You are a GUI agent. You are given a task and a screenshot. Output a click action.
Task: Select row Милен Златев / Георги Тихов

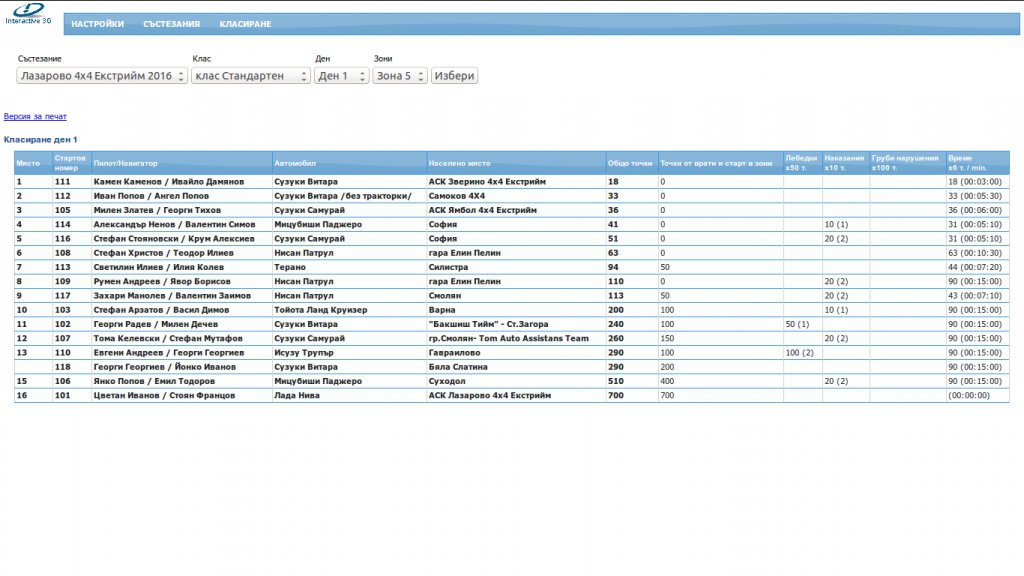[511, 210]
